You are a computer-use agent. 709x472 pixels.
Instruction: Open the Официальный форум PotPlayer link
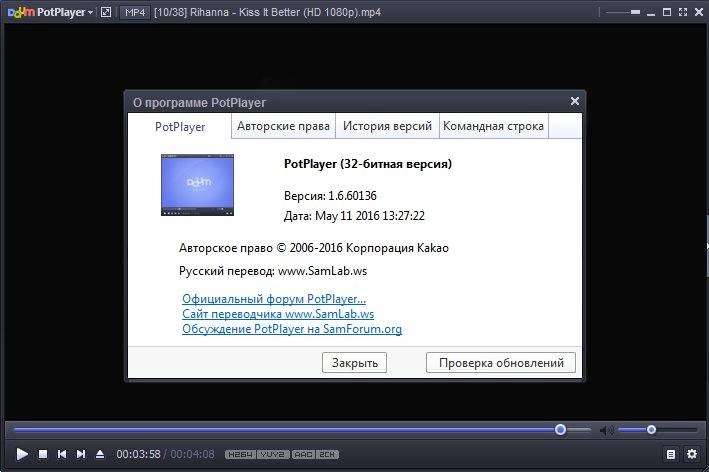[274, 299]
